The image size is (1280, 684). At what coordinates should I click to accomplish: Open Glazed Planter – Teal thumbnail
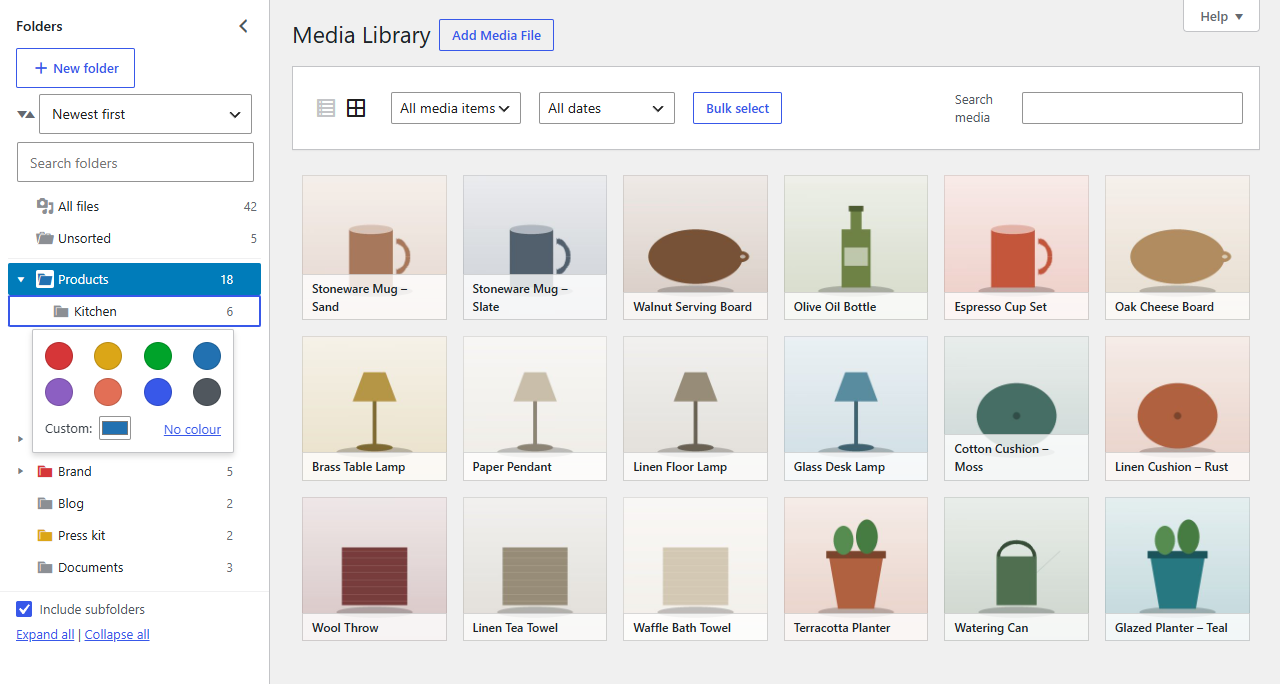pyautogui.click(x=1177, y=569)
